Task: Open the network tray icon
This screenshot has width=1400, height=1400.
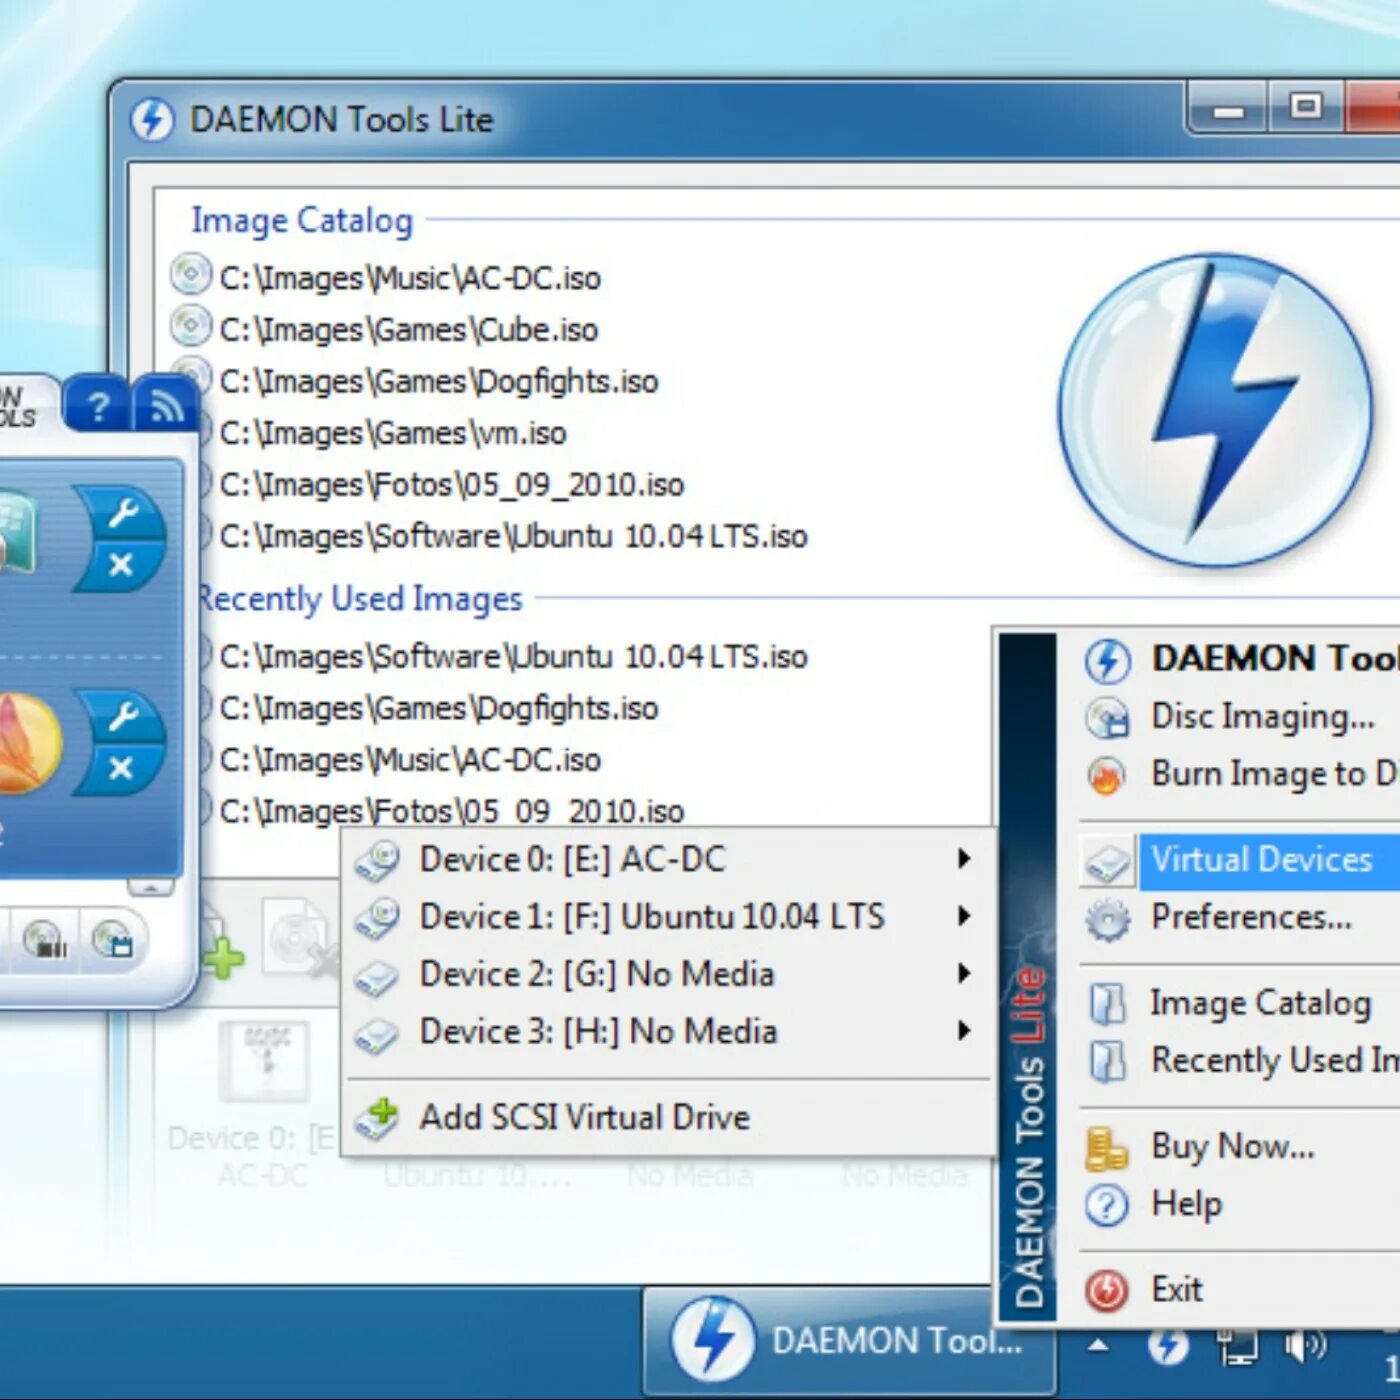Action: 1238,1347
